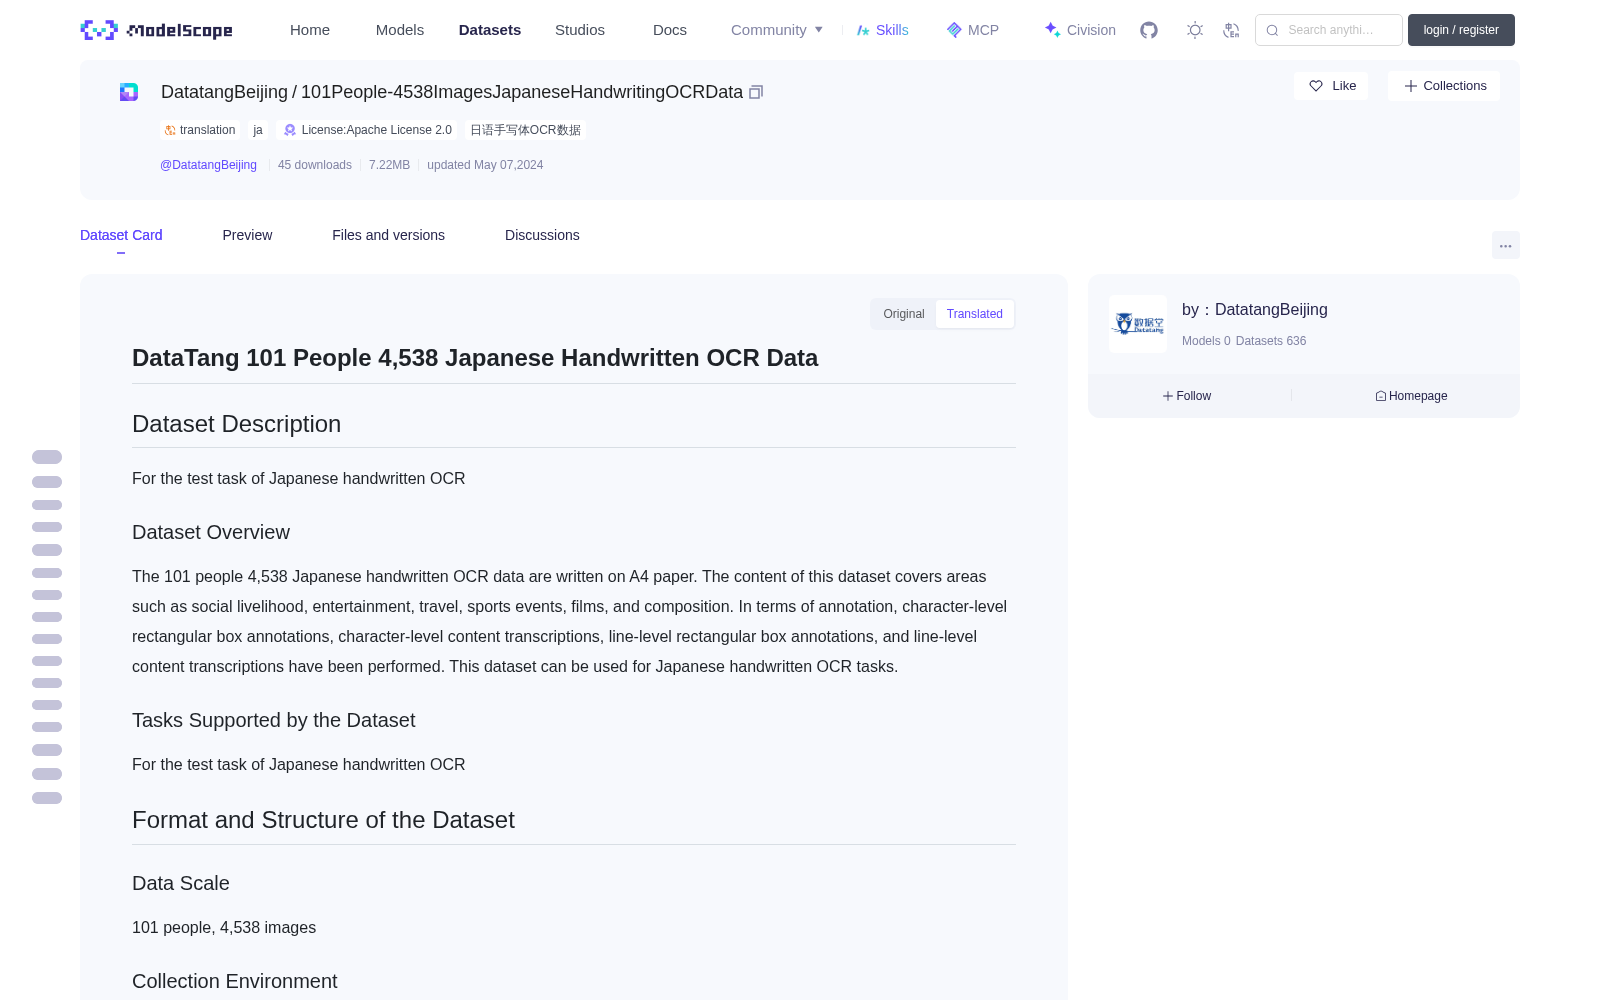Screen dimensions: 1600x1000
Task: Expand the Community dropdown menu
Action: [x=777, y=30]
